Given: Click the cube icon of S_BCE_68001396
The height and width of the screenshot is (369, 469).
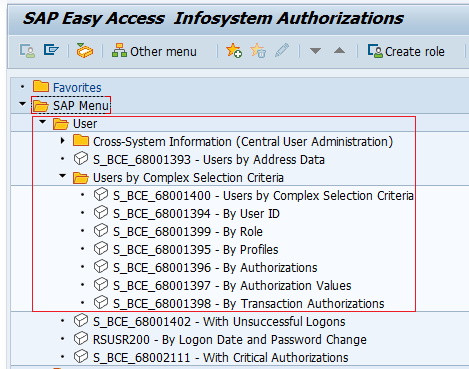Looking at the screenshot, I should click(101, 267).
